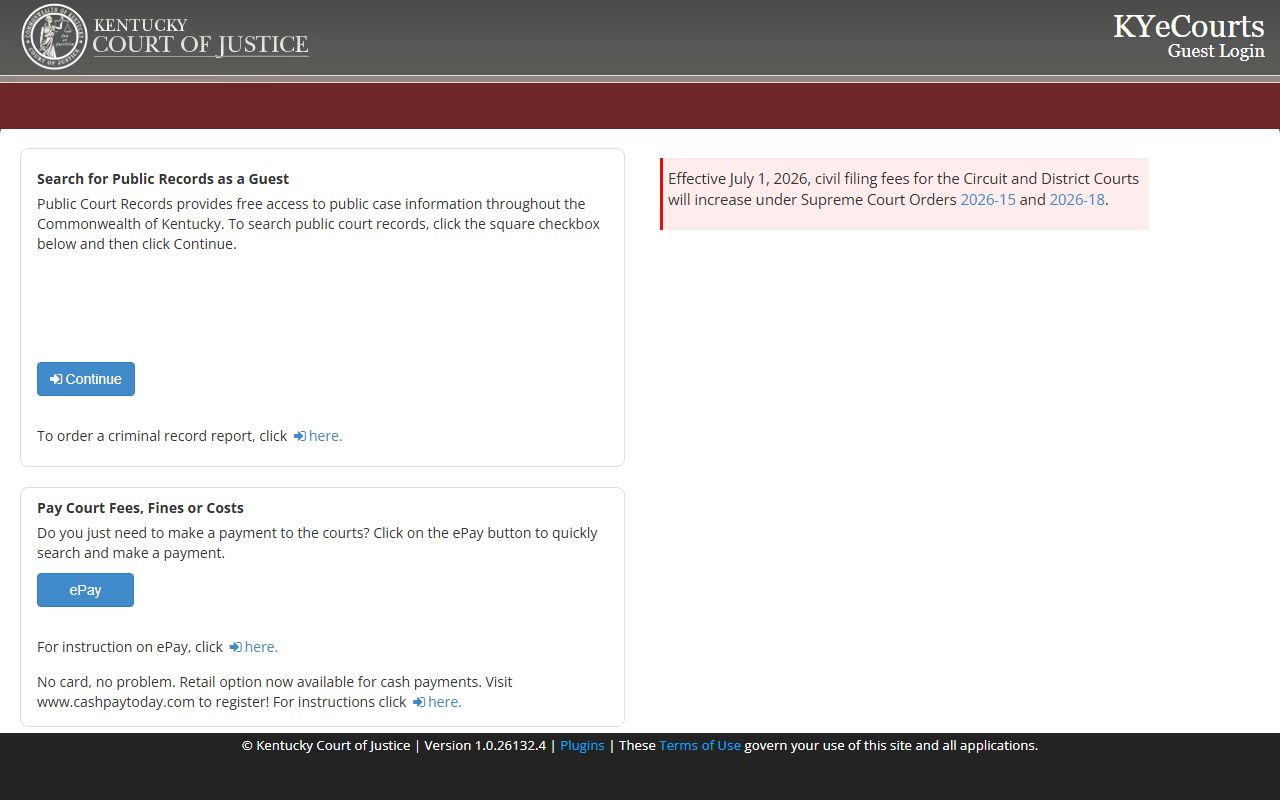This screenshot has height=800, width=1280.
Task: Open Supreme Court Order 2026-15 link
Action: tap(988, 199)
